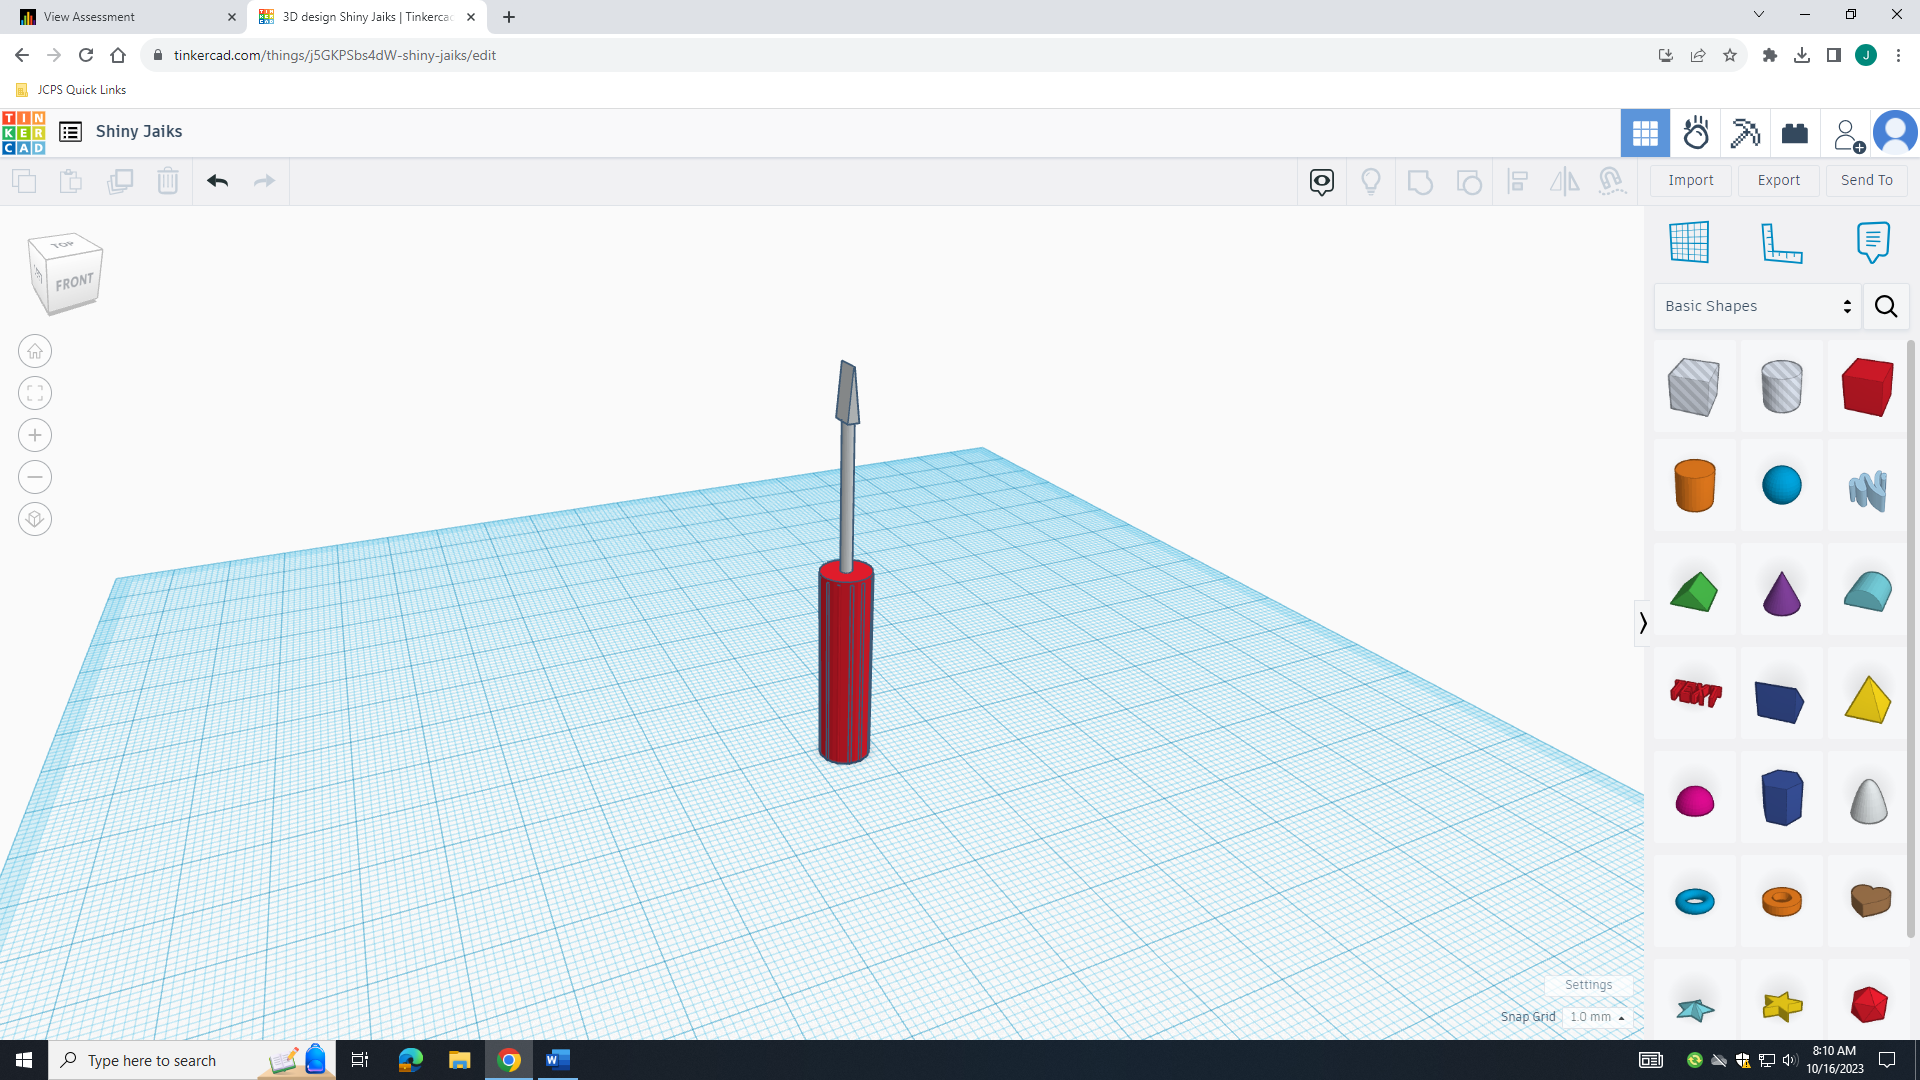The height and width of the screenshot is (1080, 1920).
Task: Select the purple Cone shape
Action: (1781, 591)
